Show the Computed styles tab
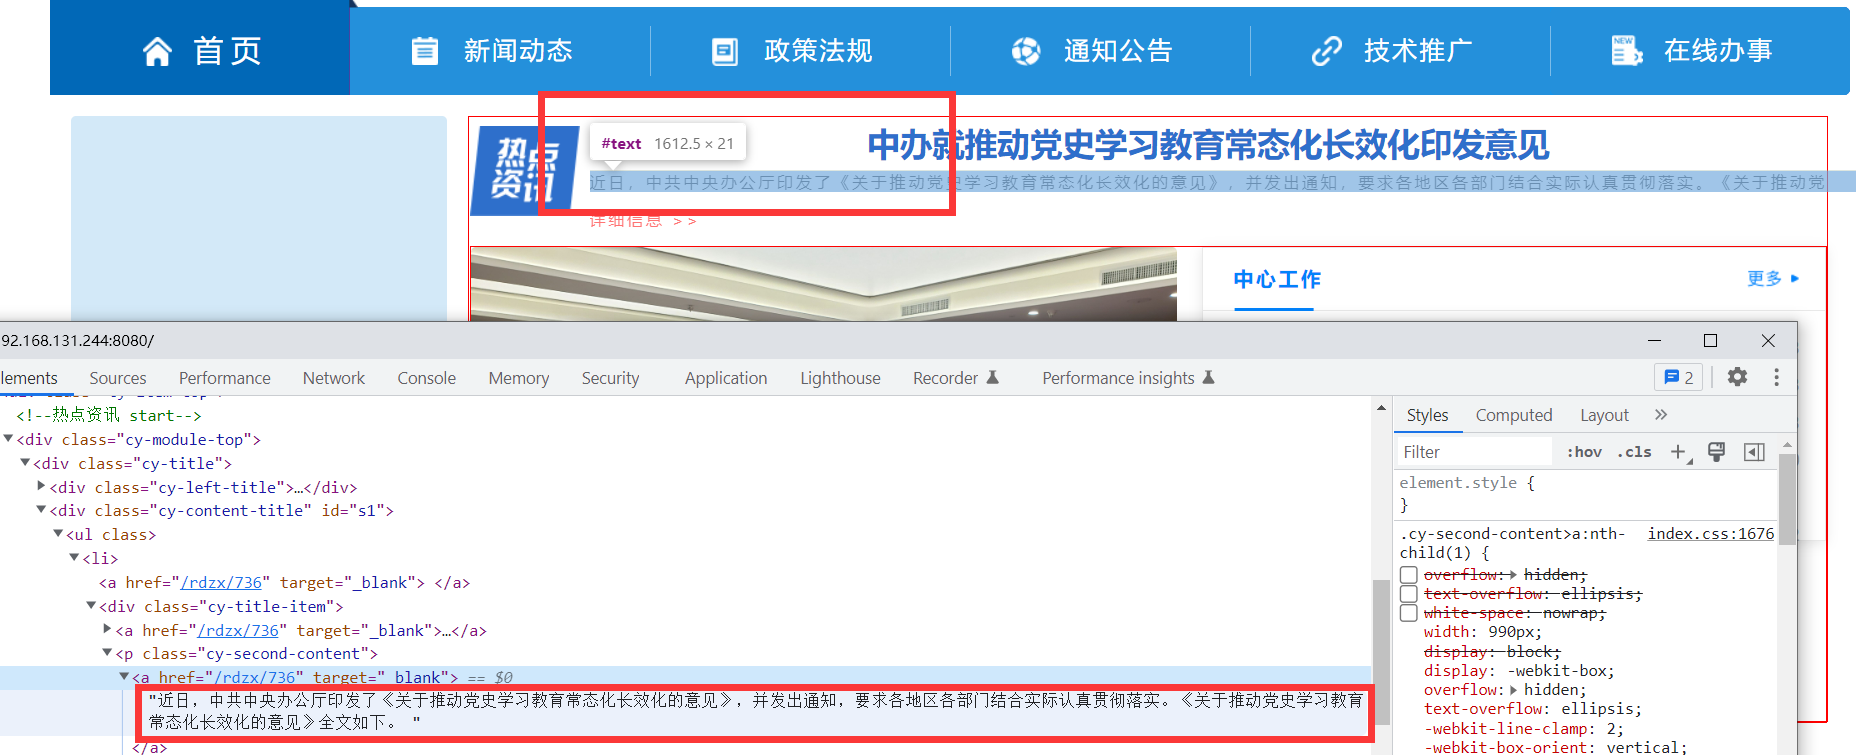The image size is (1856, 755). tap(1514, 415)
